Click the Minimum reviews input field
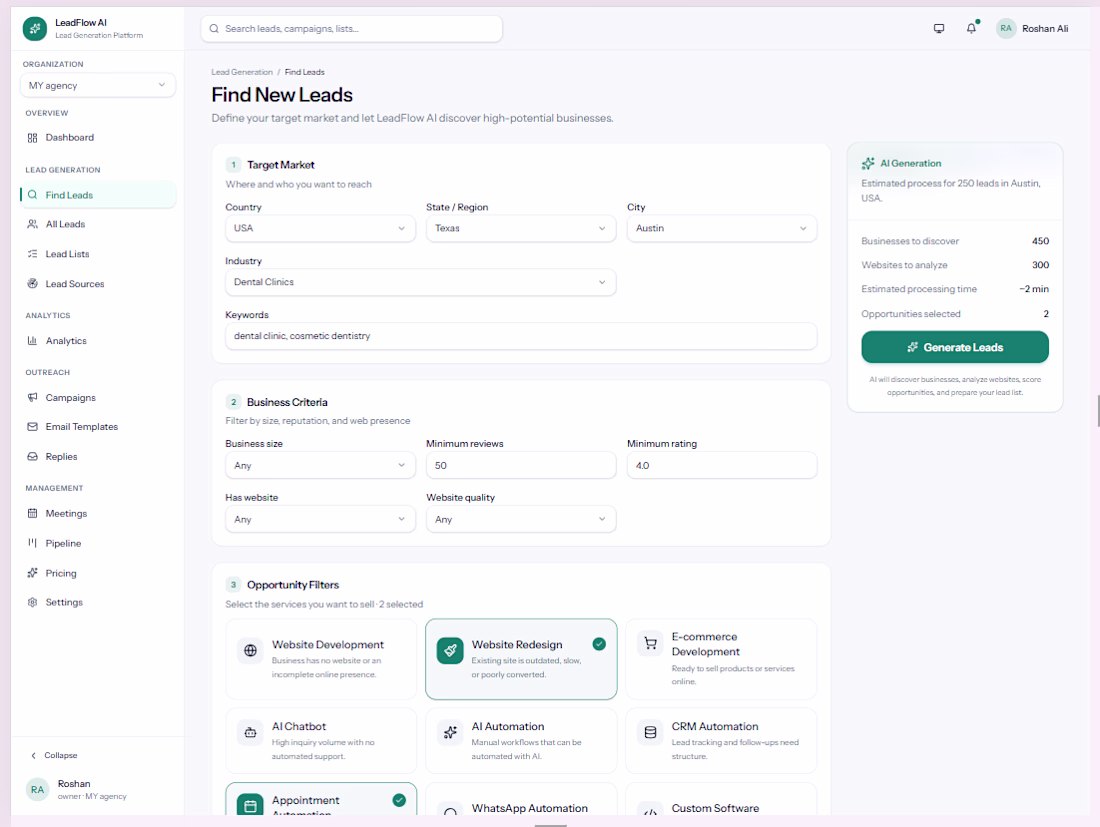 pos(521,466)
